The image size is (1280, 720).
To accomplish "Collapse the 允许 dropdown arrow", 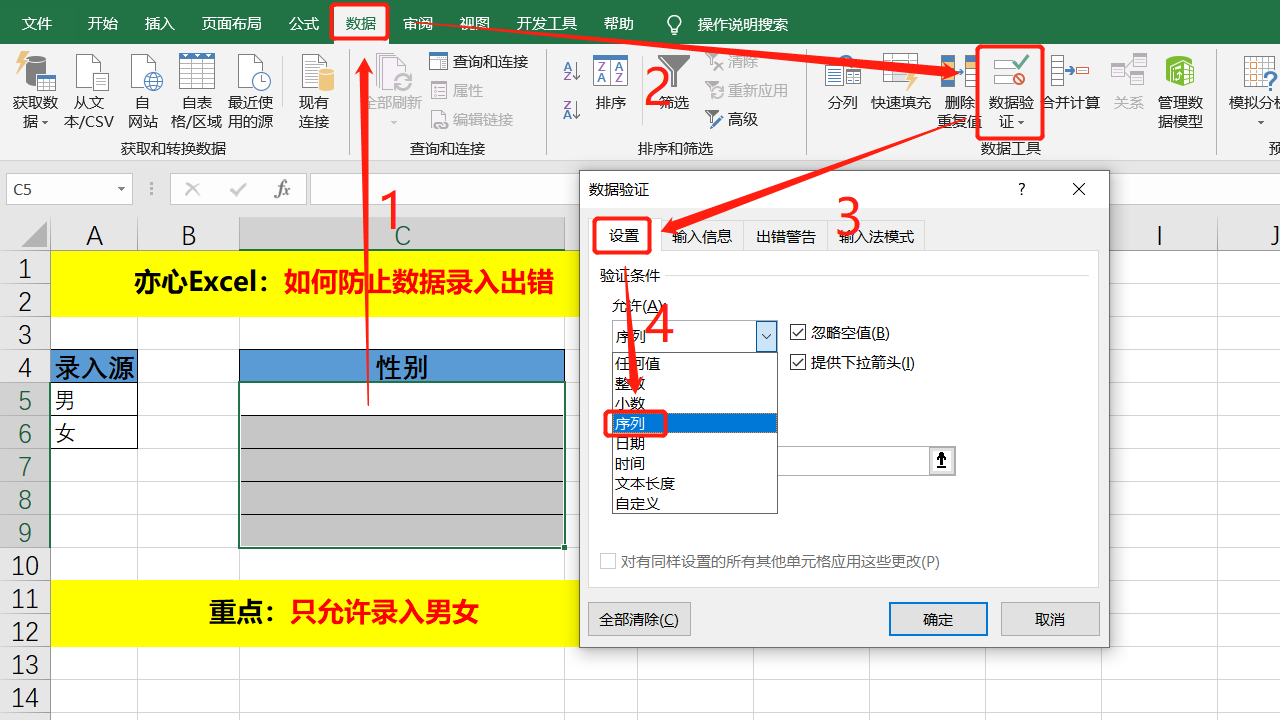I will [766, 336].
